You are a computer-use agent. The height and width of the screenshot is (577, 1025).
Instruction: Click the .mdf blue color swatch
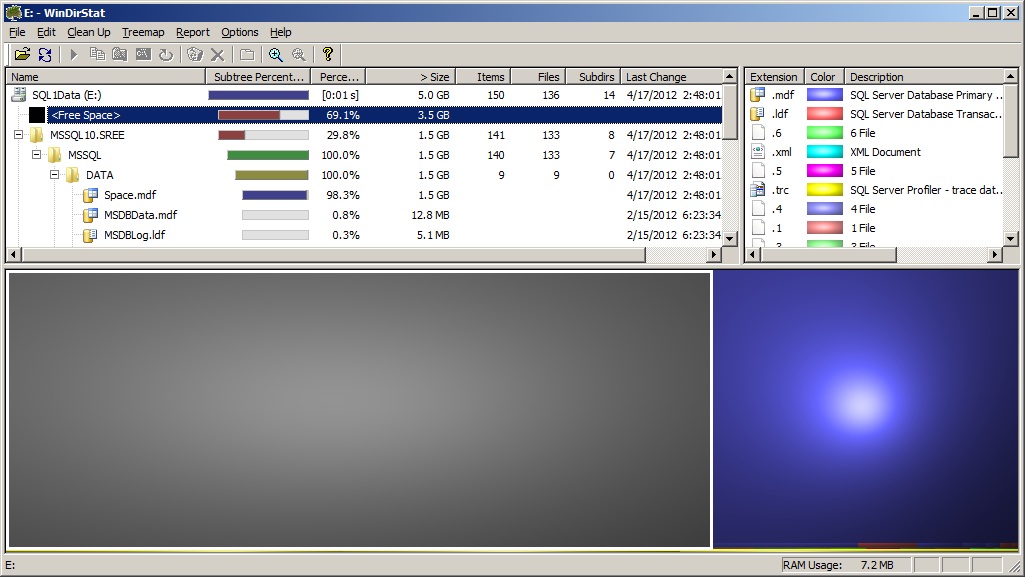pos(825,95)
